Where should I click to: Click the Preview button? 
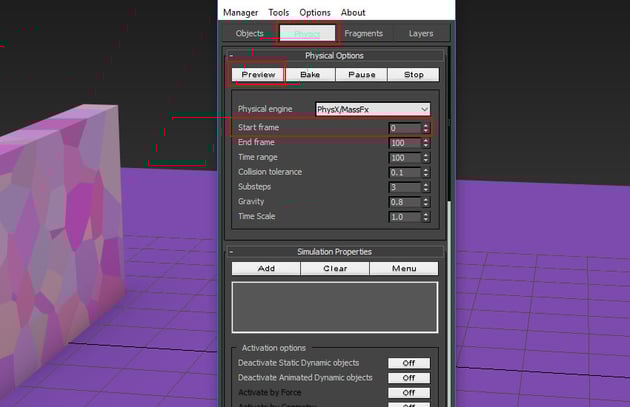click(258, 75)
